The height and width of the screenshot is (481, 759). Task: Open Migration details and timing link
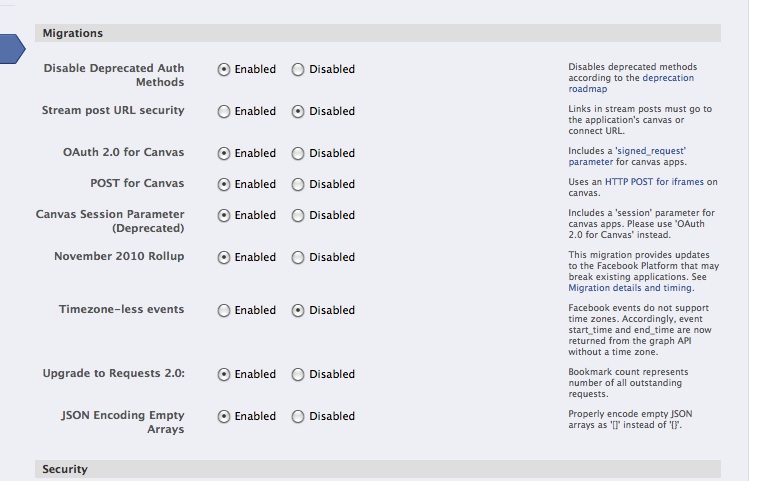click(630, 288)
